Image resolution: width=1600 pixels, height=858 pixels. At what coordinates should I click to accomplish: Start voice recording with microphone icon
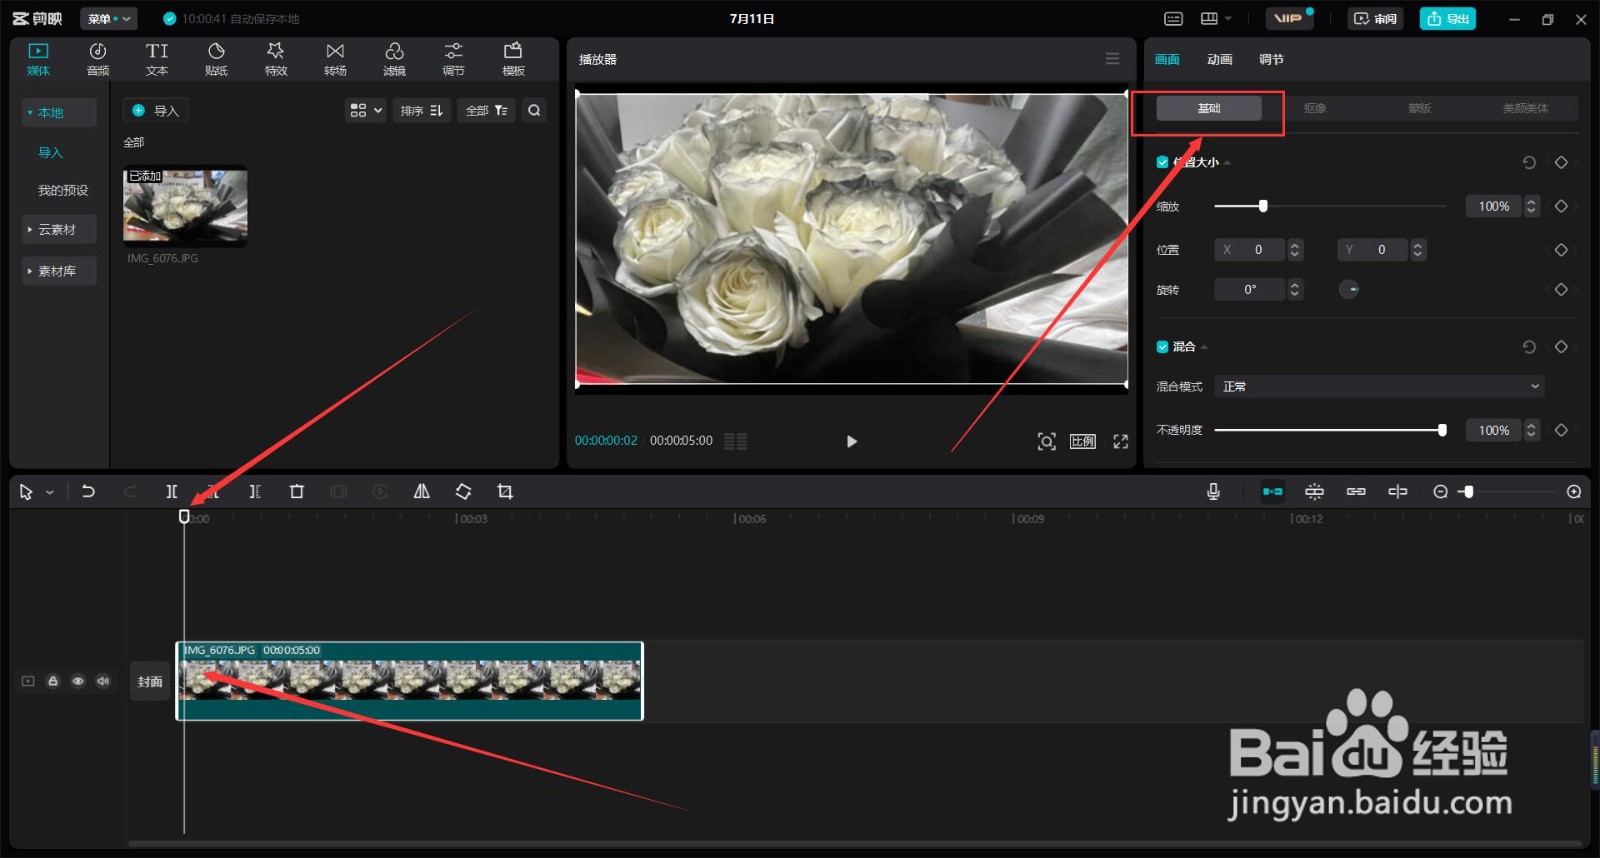coord(1213,491)
